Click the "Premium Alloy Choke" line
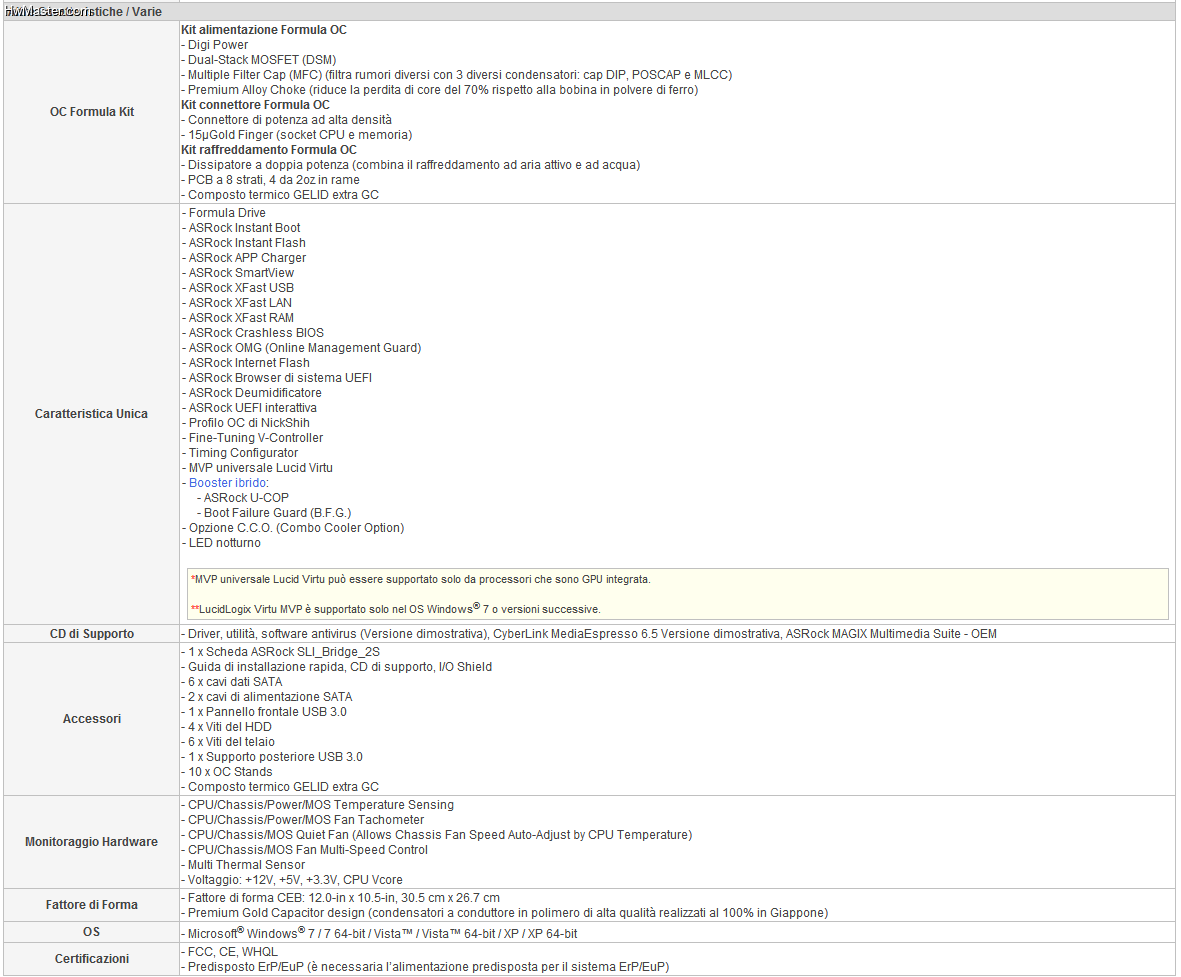The height and width of the screenshot is (977, 1181). (439, 90)
